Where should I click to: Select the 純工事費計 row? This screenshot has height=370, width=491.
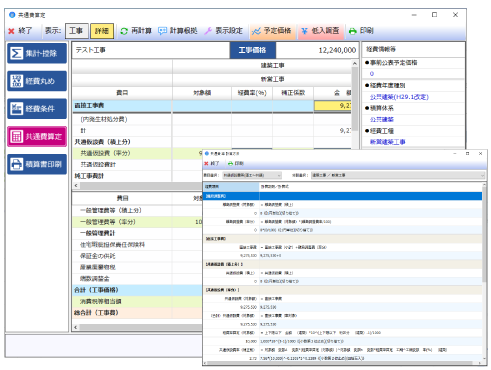[138, 176]
